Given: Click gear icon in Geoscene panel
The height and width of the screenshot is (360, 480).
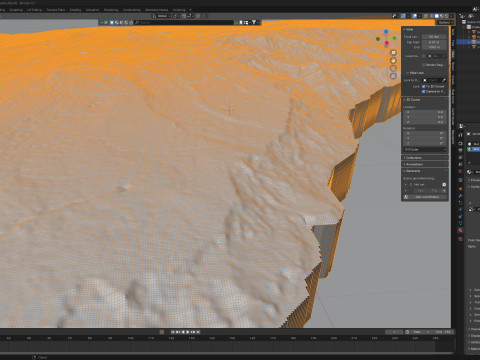Looking at the screenshot, I should (444, 184).
